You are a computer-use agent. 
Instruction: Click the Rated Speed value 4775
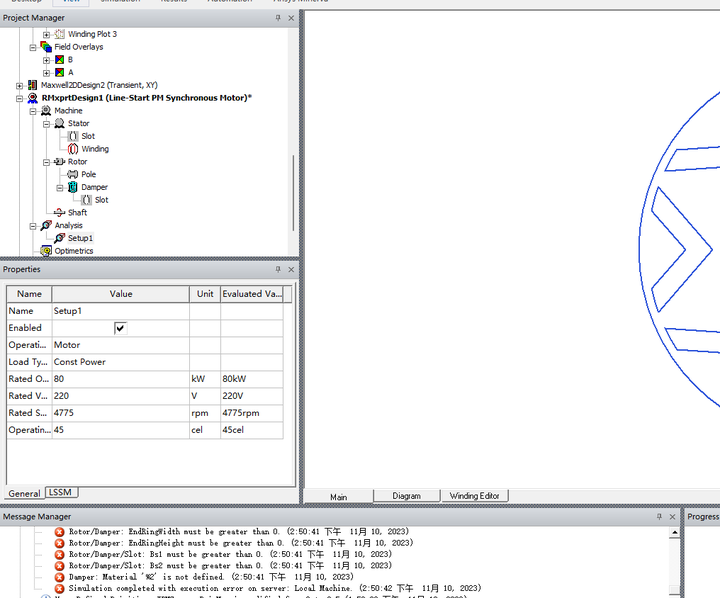[x=121, y=413]
